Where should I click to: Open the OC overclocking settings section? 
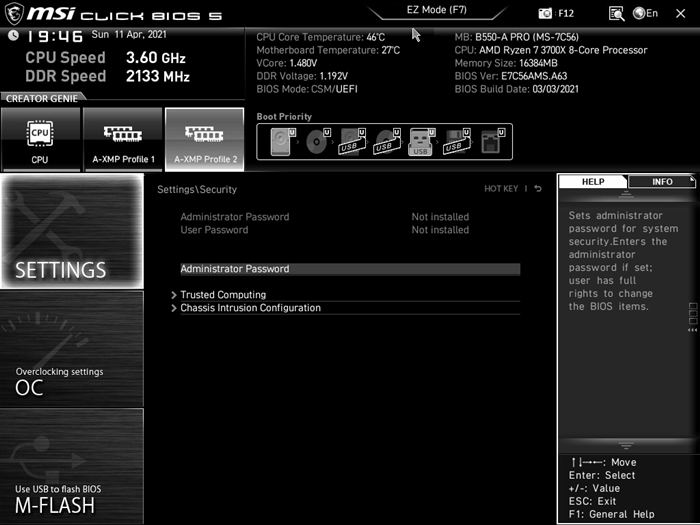click(72, 349)
